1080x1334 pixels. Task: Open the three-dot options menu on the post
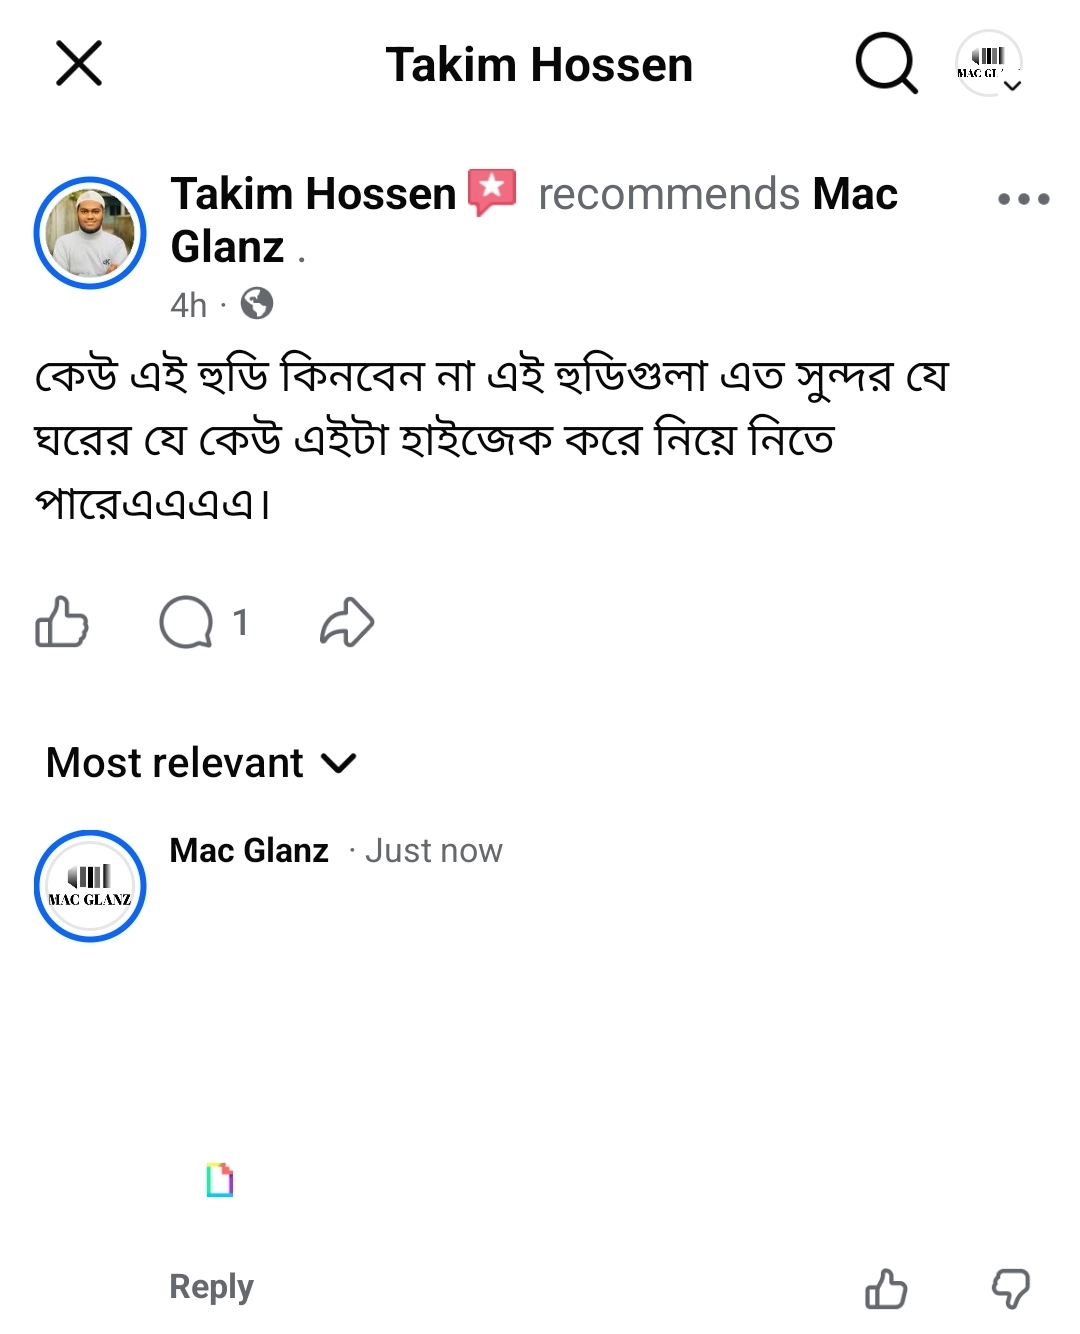point(1021,198)
